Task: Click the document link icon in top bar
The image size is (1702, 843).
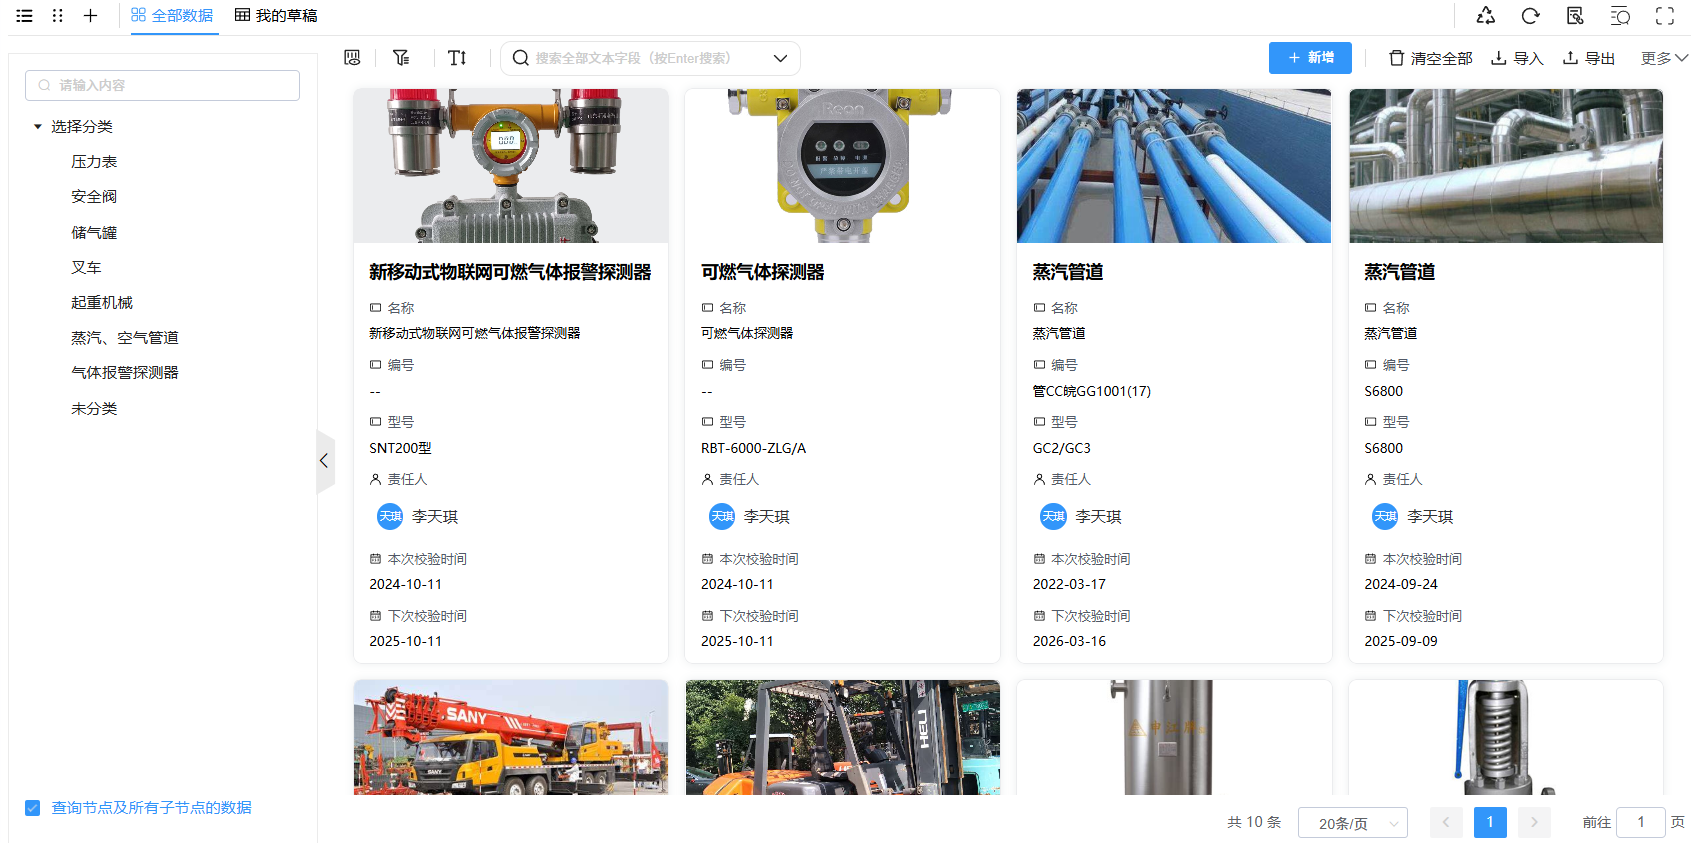Action: tap(1575, 16)
